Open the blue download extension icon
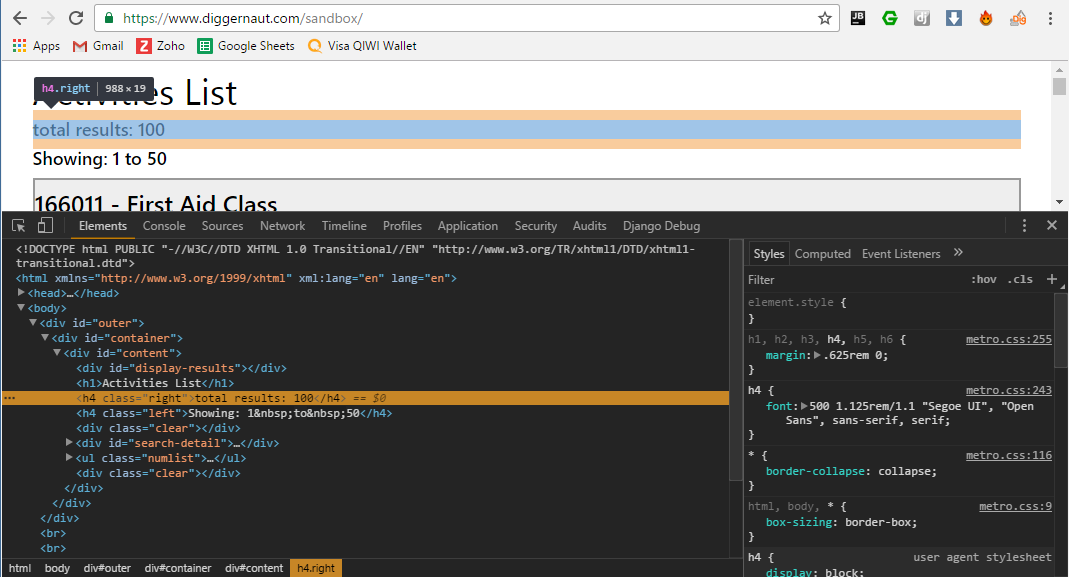This screenshot has width=1069, height=577. point(954,18)
